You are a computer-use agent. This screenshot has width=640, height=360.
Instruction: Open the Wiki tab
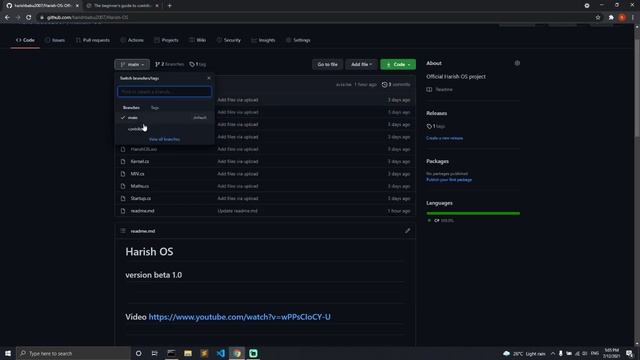[198, 40]
